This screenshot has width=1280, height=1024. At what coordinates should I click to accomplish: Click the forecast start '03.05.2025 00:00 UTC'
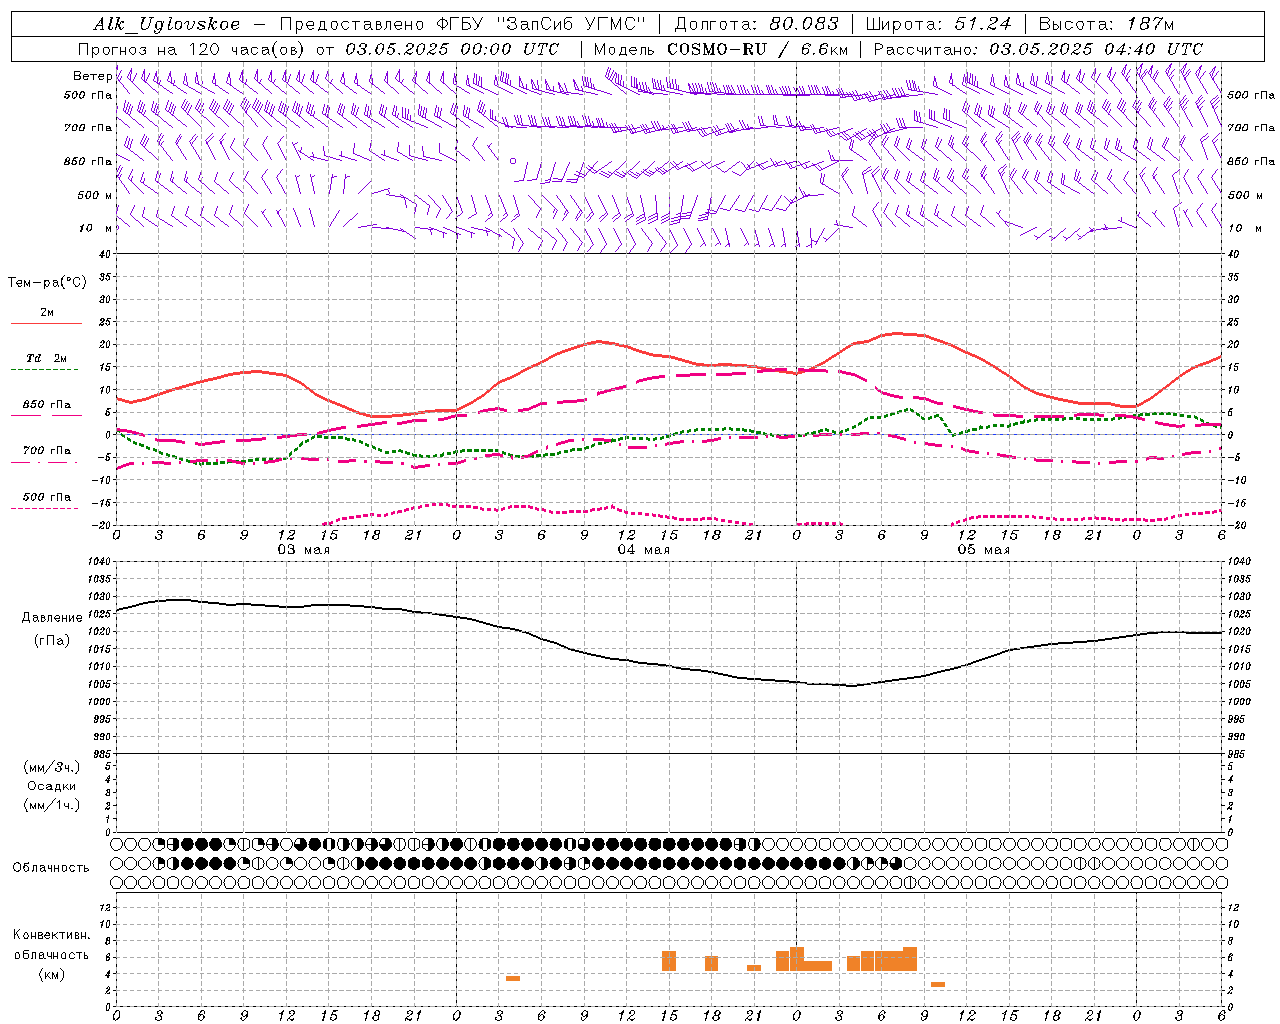pos(452,49)
